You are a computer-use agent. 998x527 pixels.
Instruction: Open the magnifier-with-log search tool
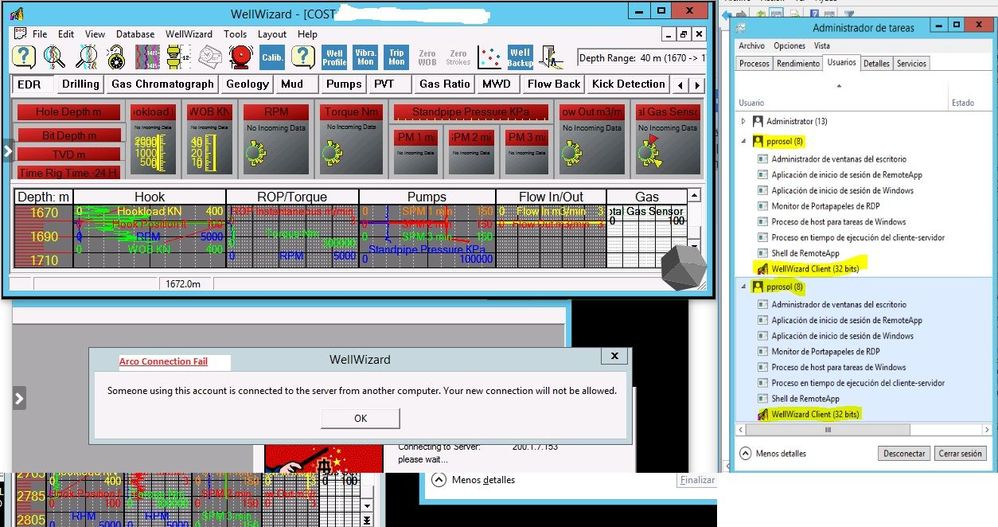coord(54,57)
